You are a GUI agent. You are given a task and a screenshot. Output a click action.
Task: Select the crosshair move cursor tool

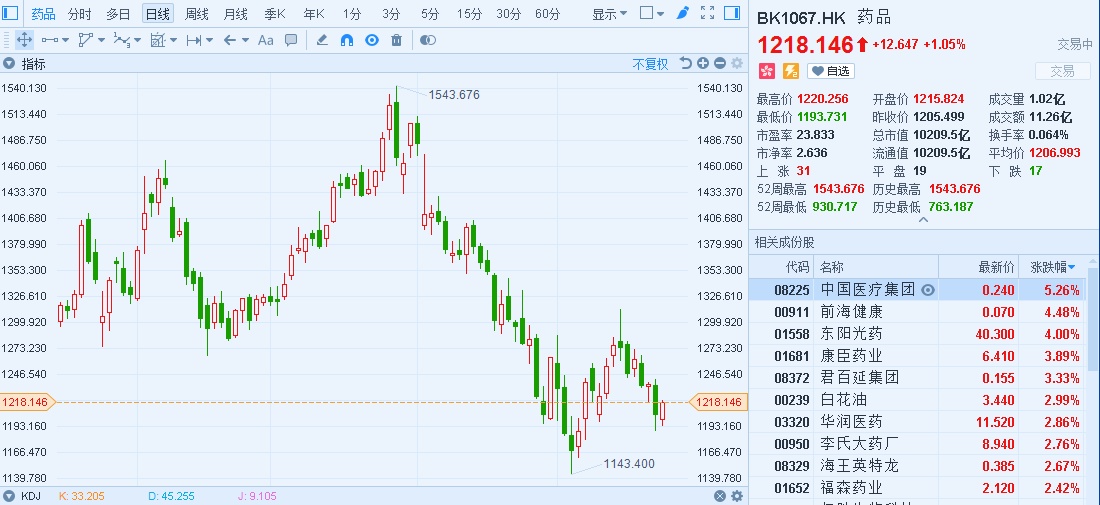(24, 40)
